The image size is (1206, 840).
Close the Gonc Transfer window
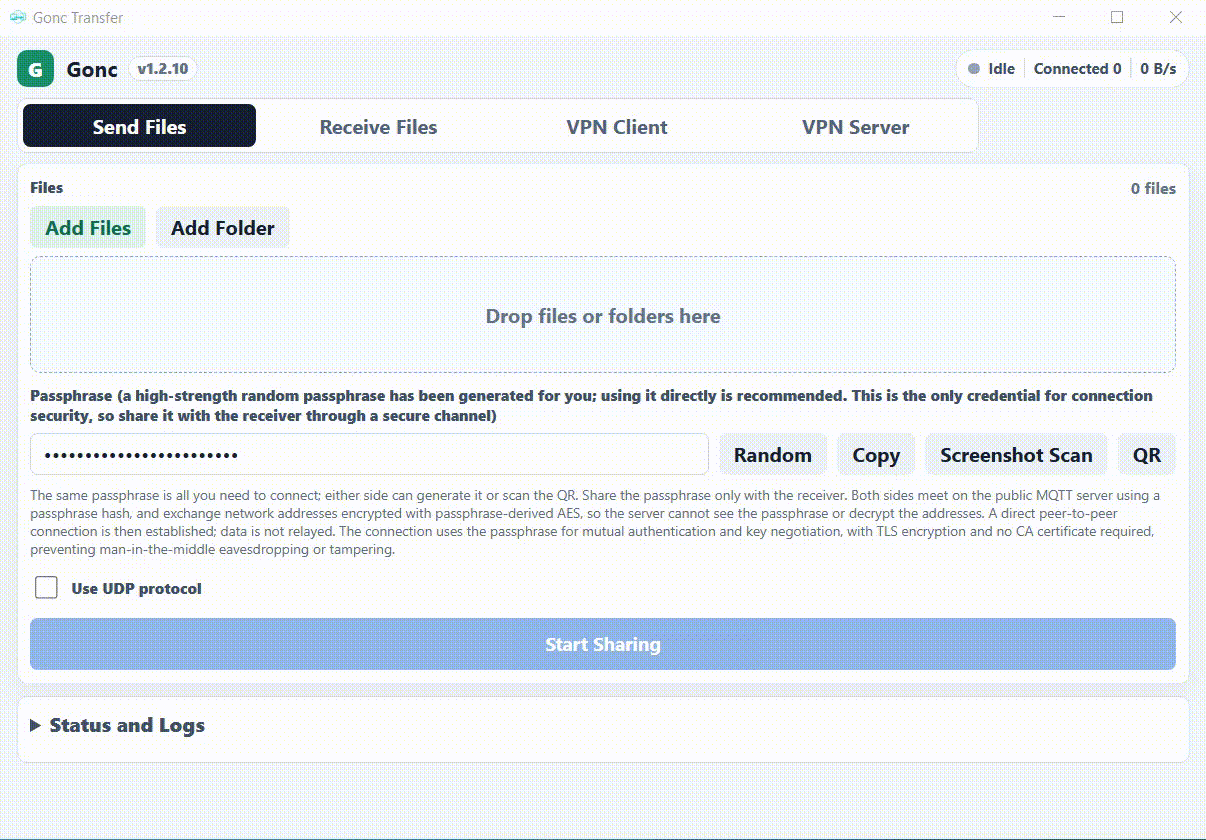(x=1176, y=17)
